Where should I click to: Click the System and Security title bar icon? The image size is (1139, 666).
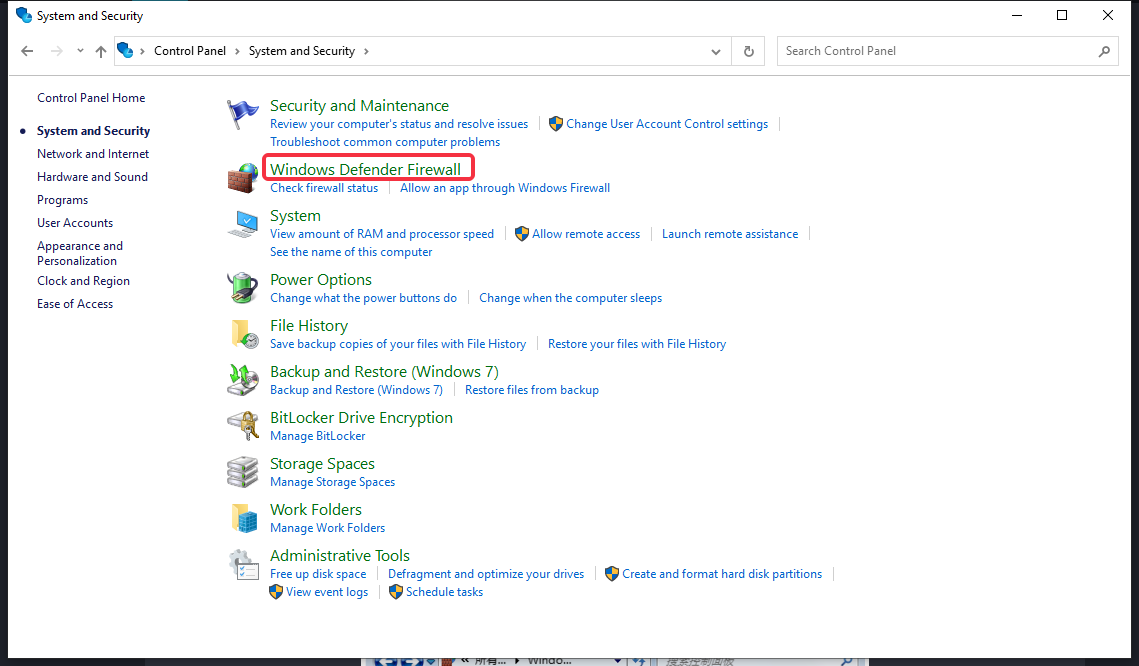point(23,15)
